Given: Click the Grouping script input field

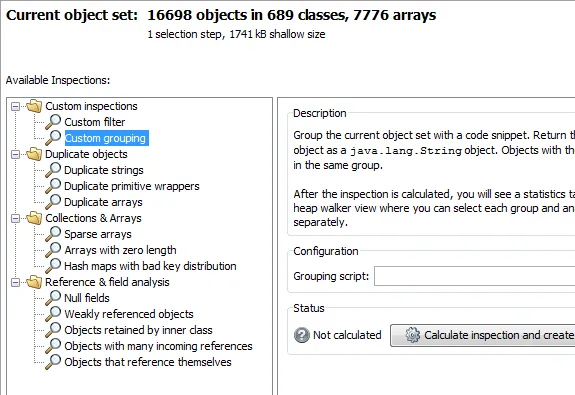Looking at the screenshot, I should click(x=475, y=276).
